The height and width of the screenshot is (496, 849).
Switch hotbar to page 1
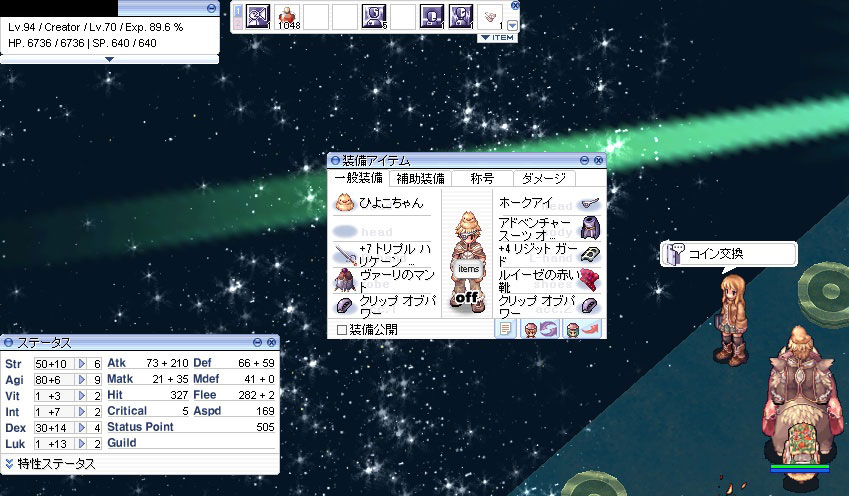pos(238,10)
